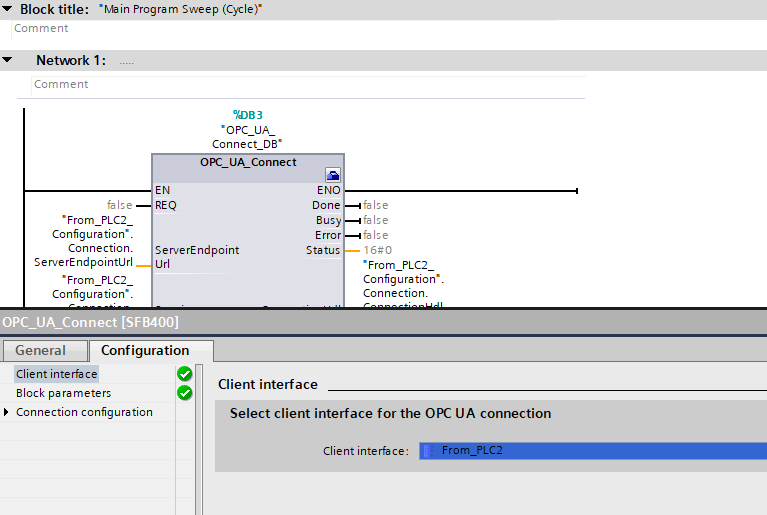Select the %DB3 instance data block label
This screenshot has width=767, height=515.
[x=247, y=115]
